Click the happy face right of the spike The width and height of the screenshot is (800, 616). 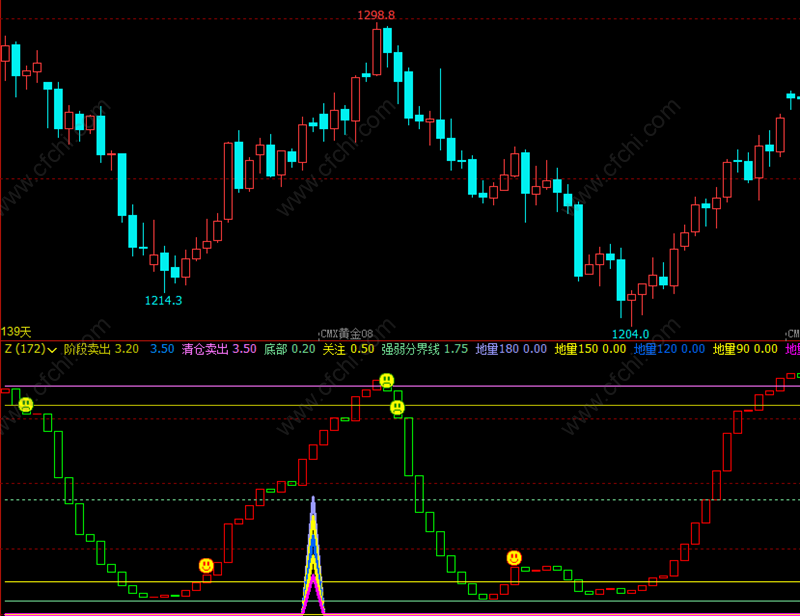(x=514, y=558)
